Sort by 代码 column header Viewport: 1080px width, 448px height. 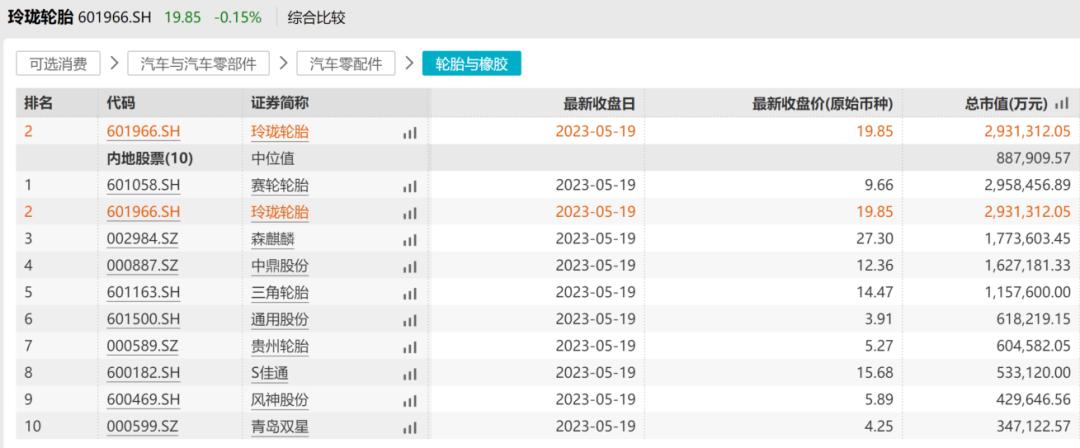[x=121, y=103]
